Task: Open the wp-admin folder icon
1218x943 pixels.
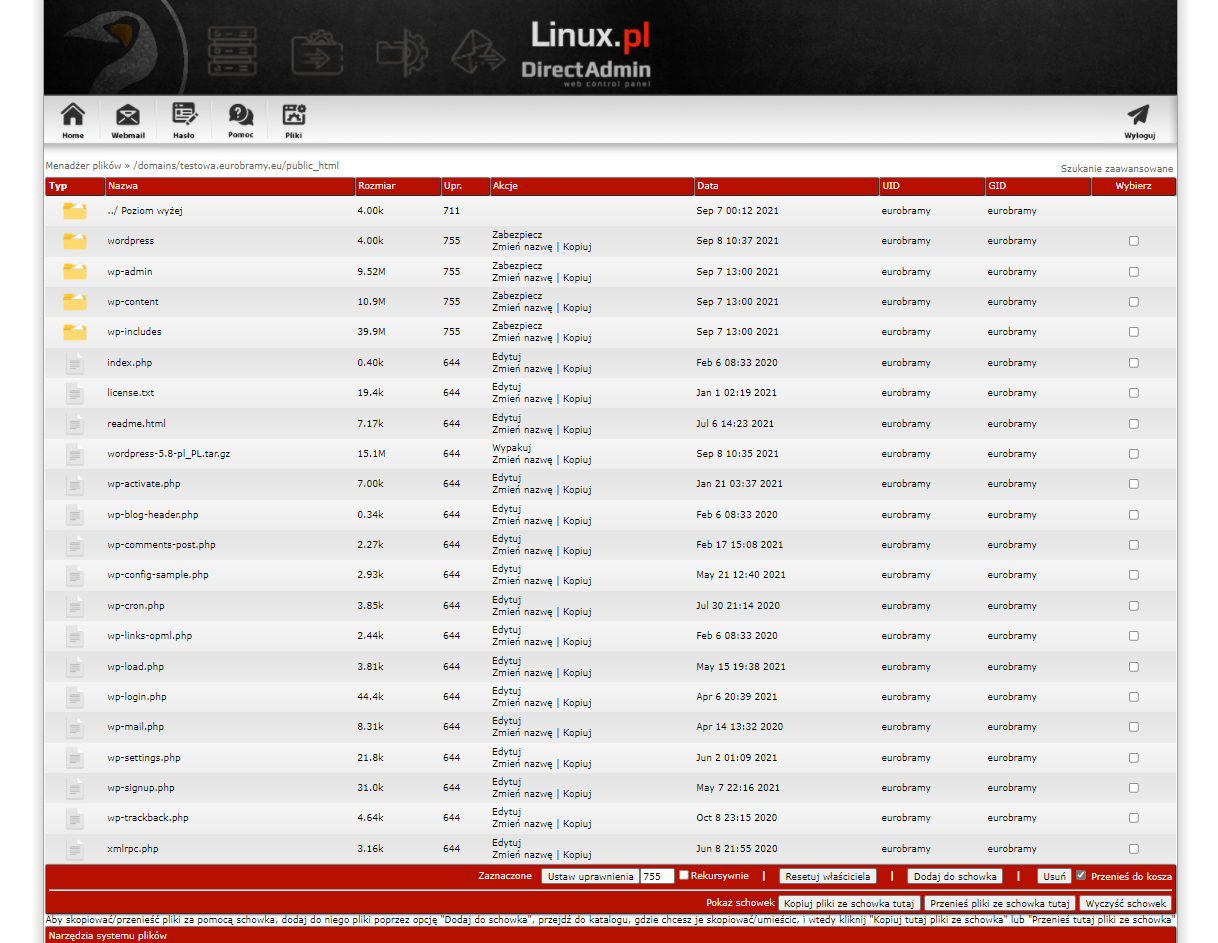Action: 75,272
